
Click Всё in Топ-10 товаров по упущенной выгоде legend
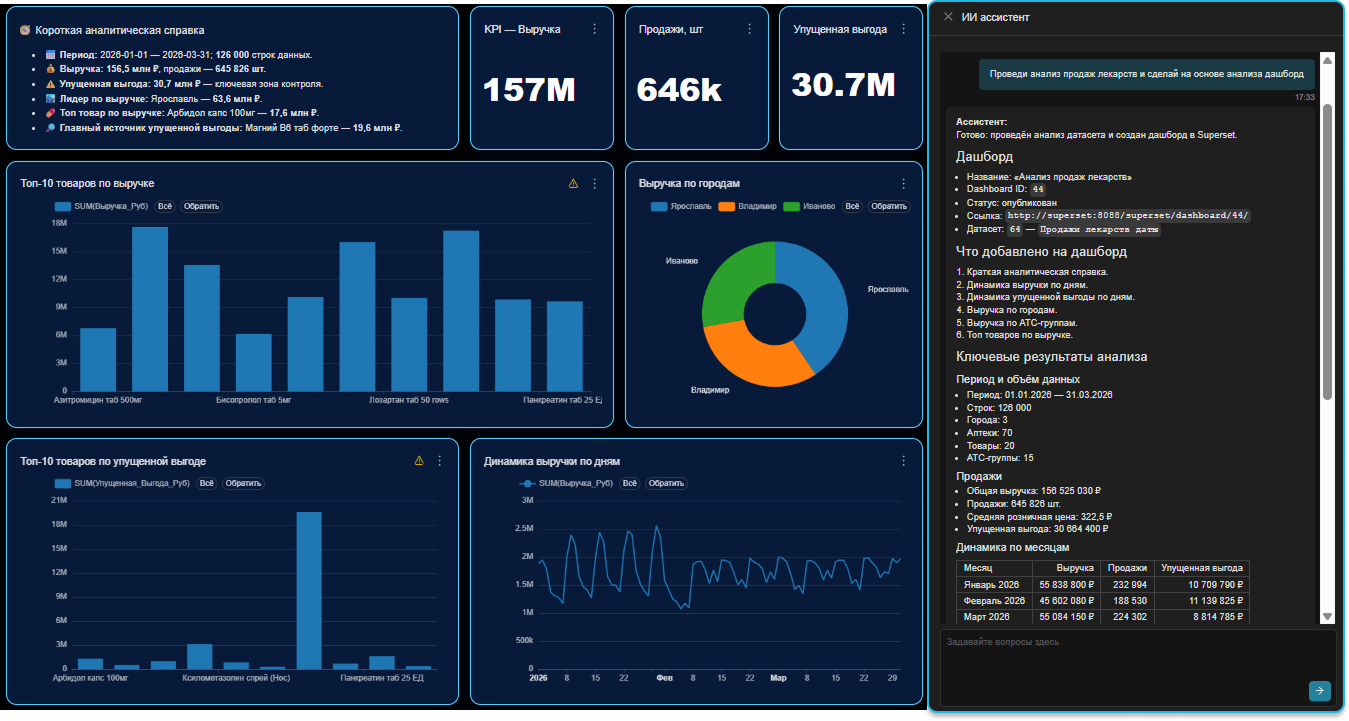click(206, 483)
